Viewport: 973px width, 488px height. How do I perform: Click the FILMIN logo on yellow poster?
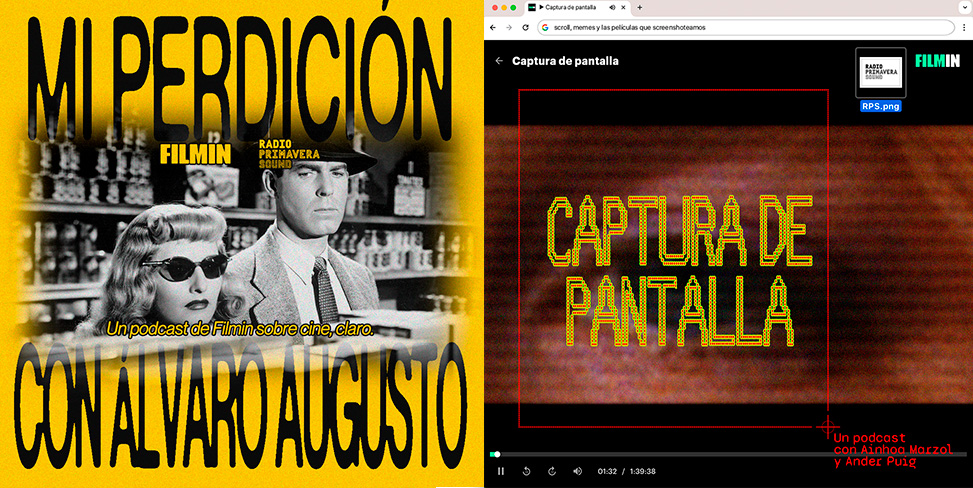click(195, 154)
